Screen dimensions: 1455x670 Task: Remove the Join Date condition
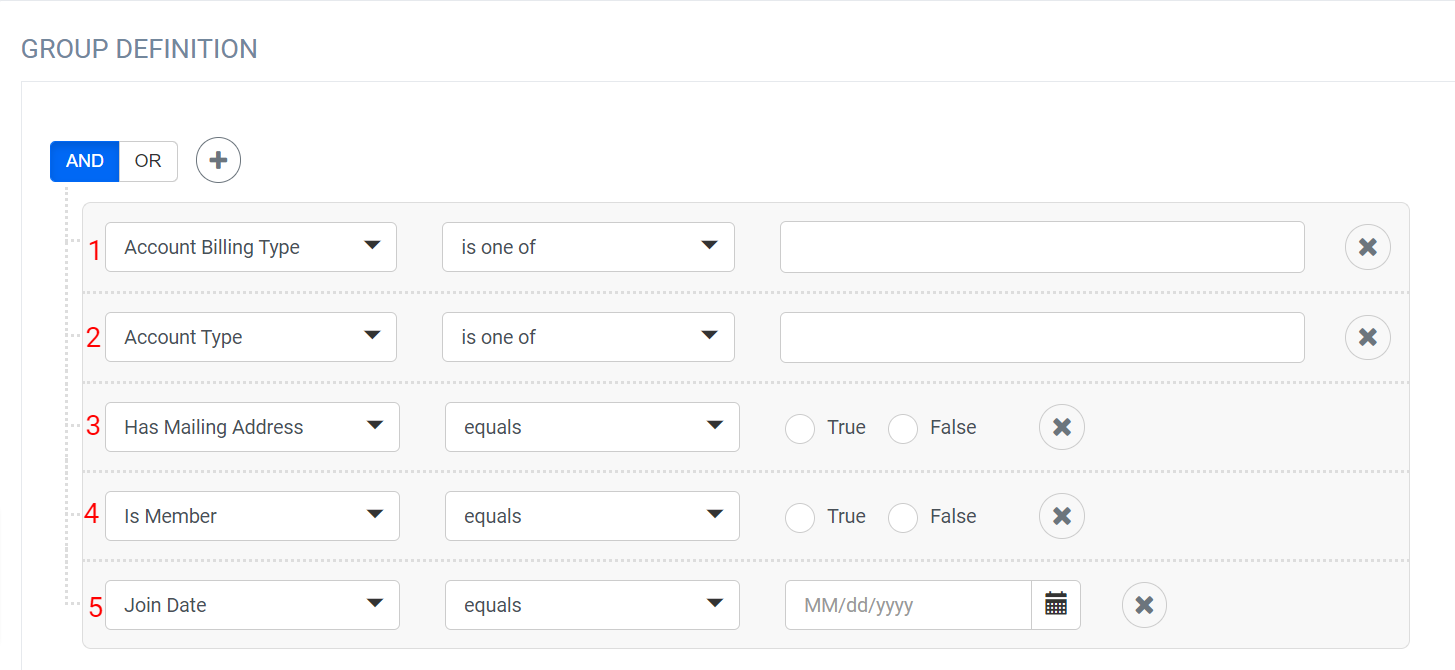click(1144, 605)
